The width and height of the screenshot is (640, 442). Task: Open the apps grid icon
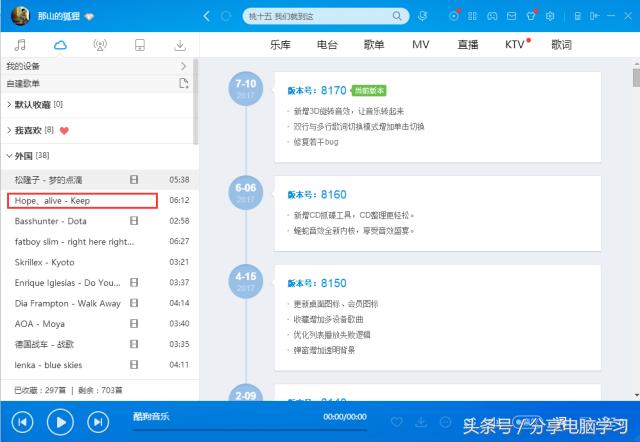tap(472, 16)
